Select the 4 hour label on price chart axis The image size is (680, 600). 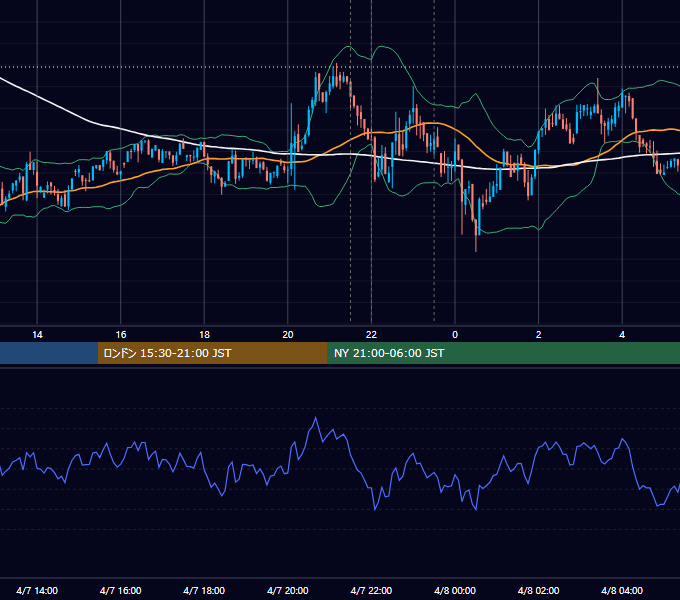622,335
